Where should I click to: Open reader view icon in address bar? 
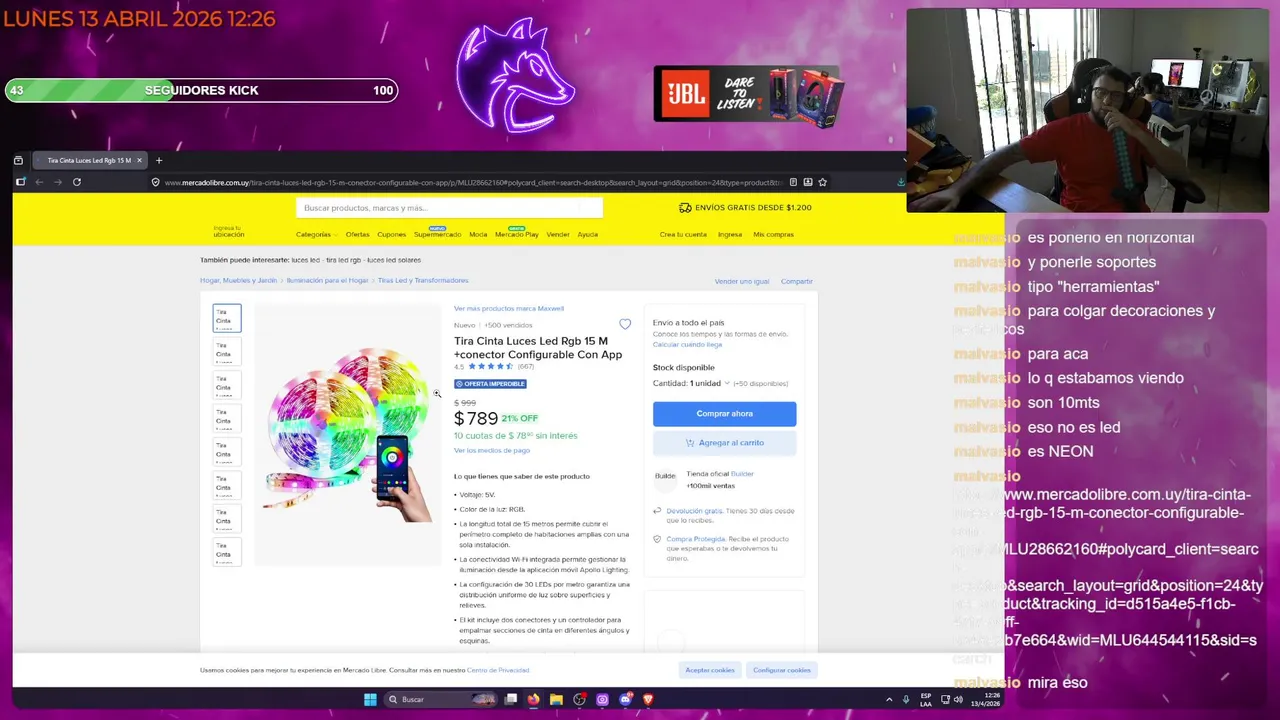tap(793, 182)
